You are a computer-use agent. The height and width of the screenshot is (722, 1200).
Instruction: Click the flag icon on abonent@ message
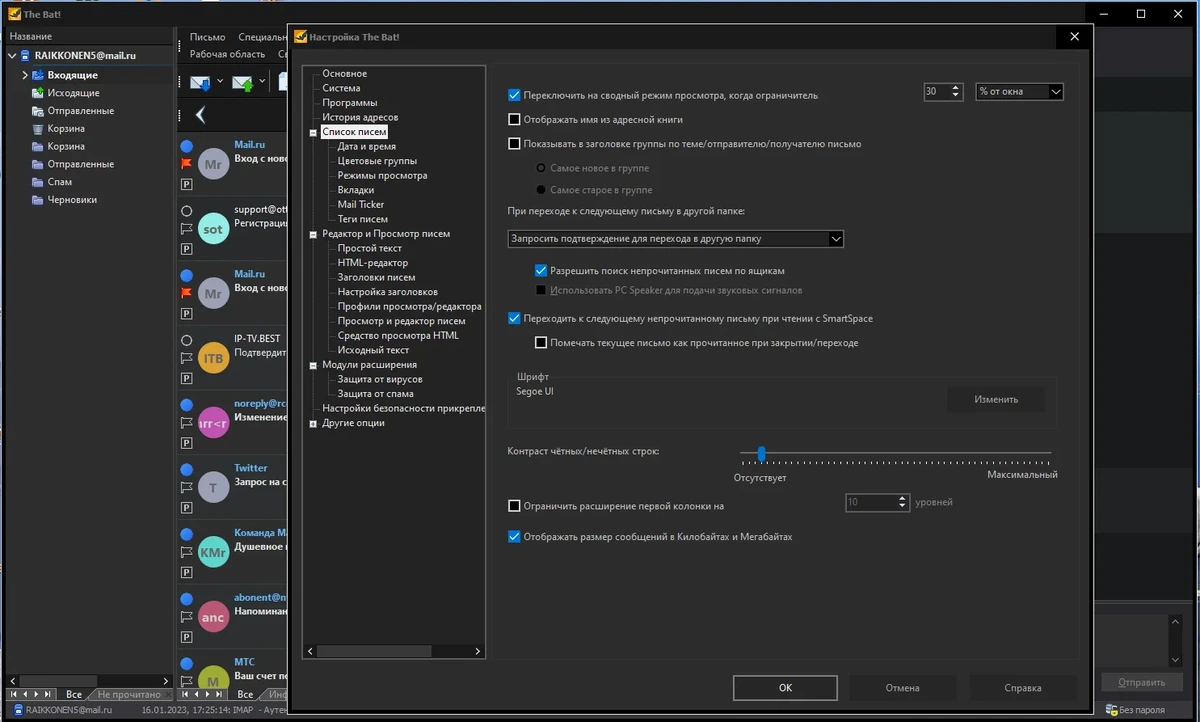(186, 616)
